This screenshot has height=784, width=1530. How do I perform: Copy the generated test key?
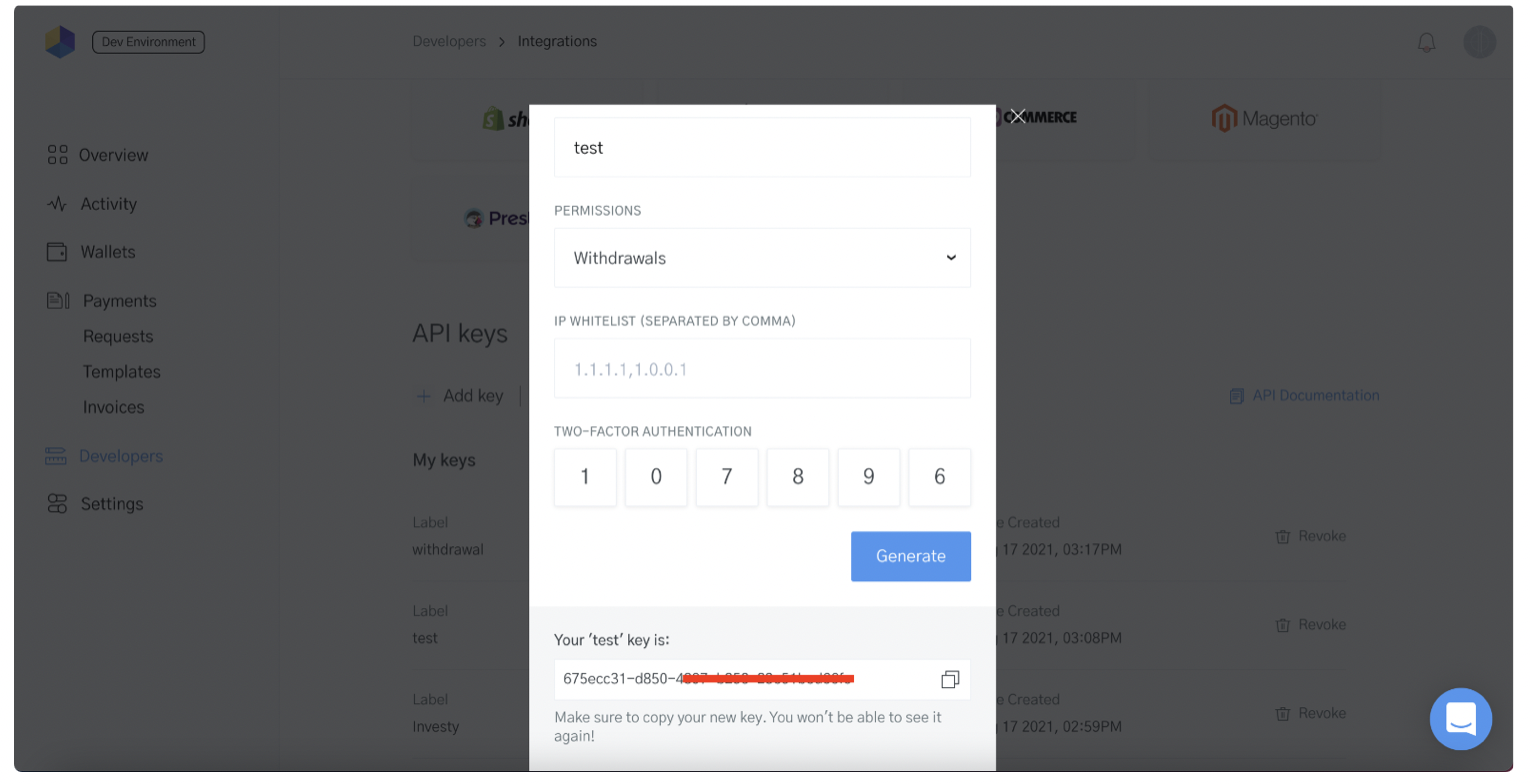point(949,680)
